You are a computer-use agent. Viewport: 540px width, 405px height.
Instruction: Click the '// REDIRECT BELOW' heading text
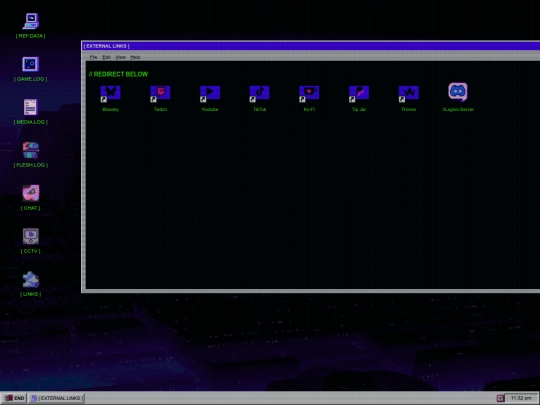click(x=118, y=74)
